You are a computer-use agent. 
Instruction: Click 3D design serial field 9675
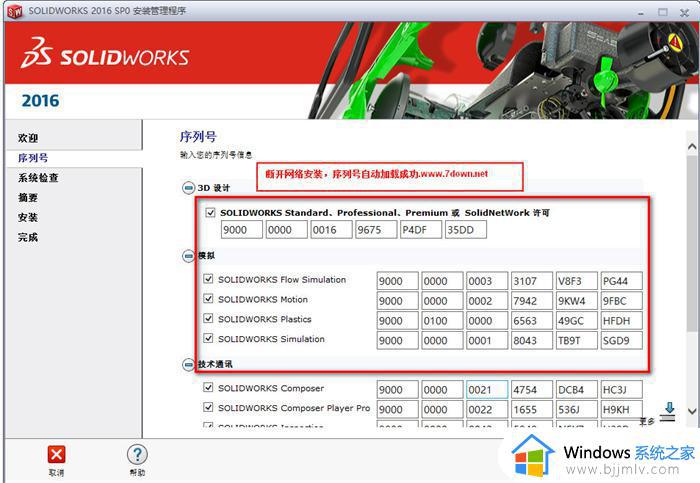[376, 230]
